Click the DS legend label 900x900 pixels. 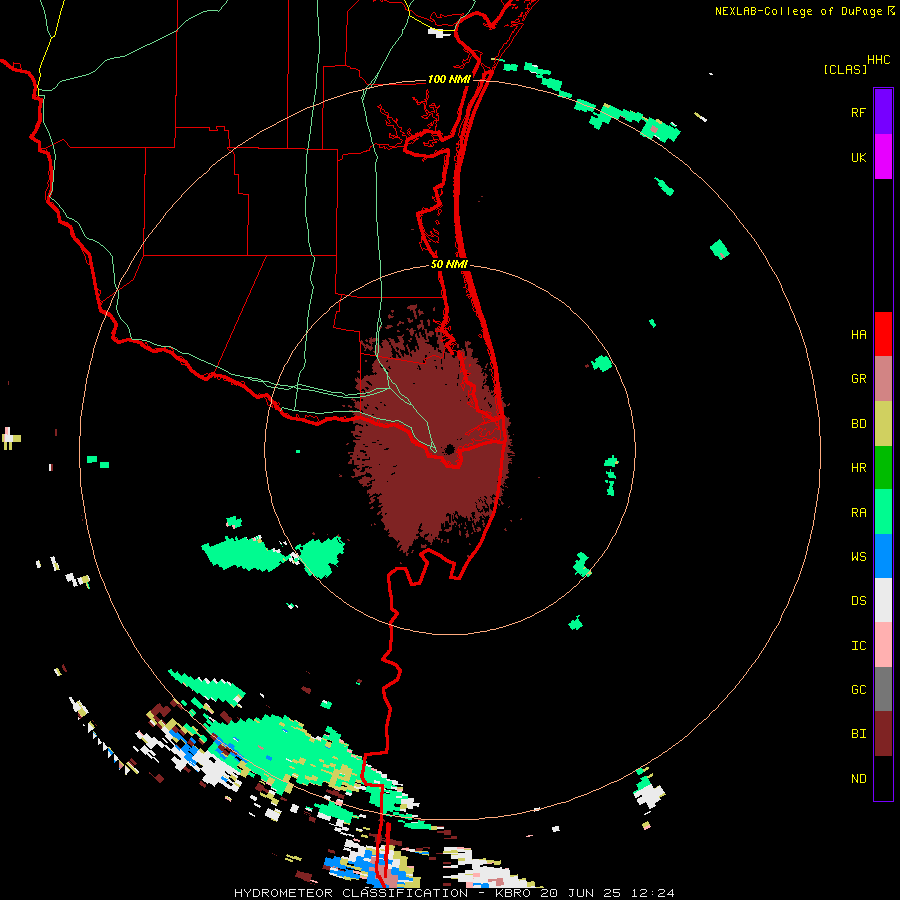(x=858, y=600)
